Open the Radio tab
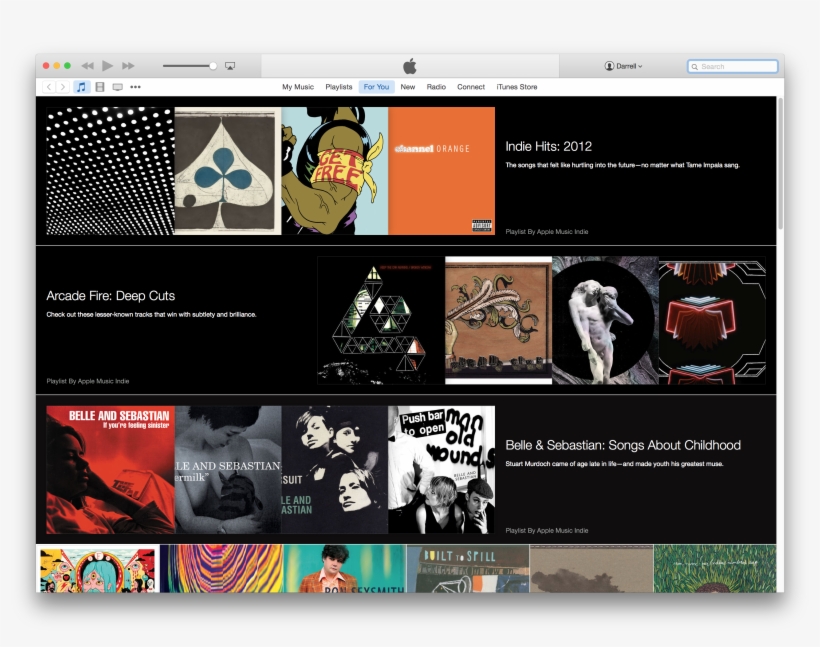Viewport: 820px width, 647px height. 436,87
